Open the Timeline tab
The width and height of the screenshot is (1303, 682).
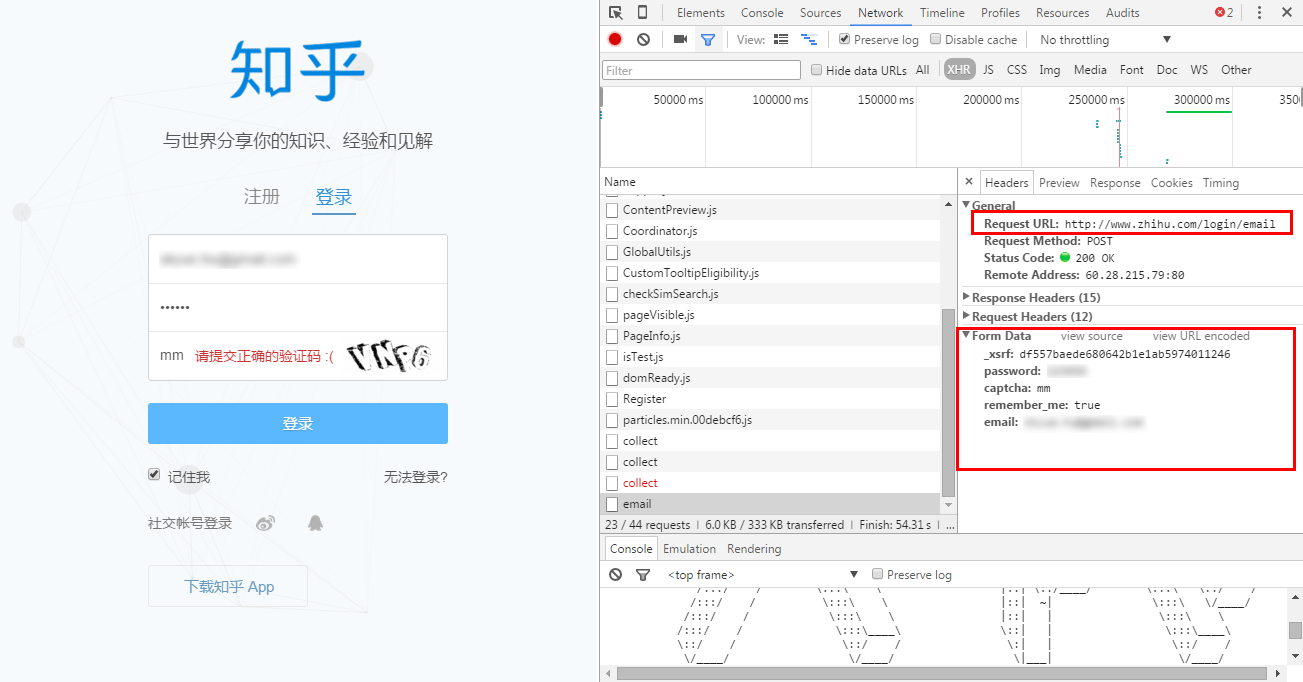[942, 13]
